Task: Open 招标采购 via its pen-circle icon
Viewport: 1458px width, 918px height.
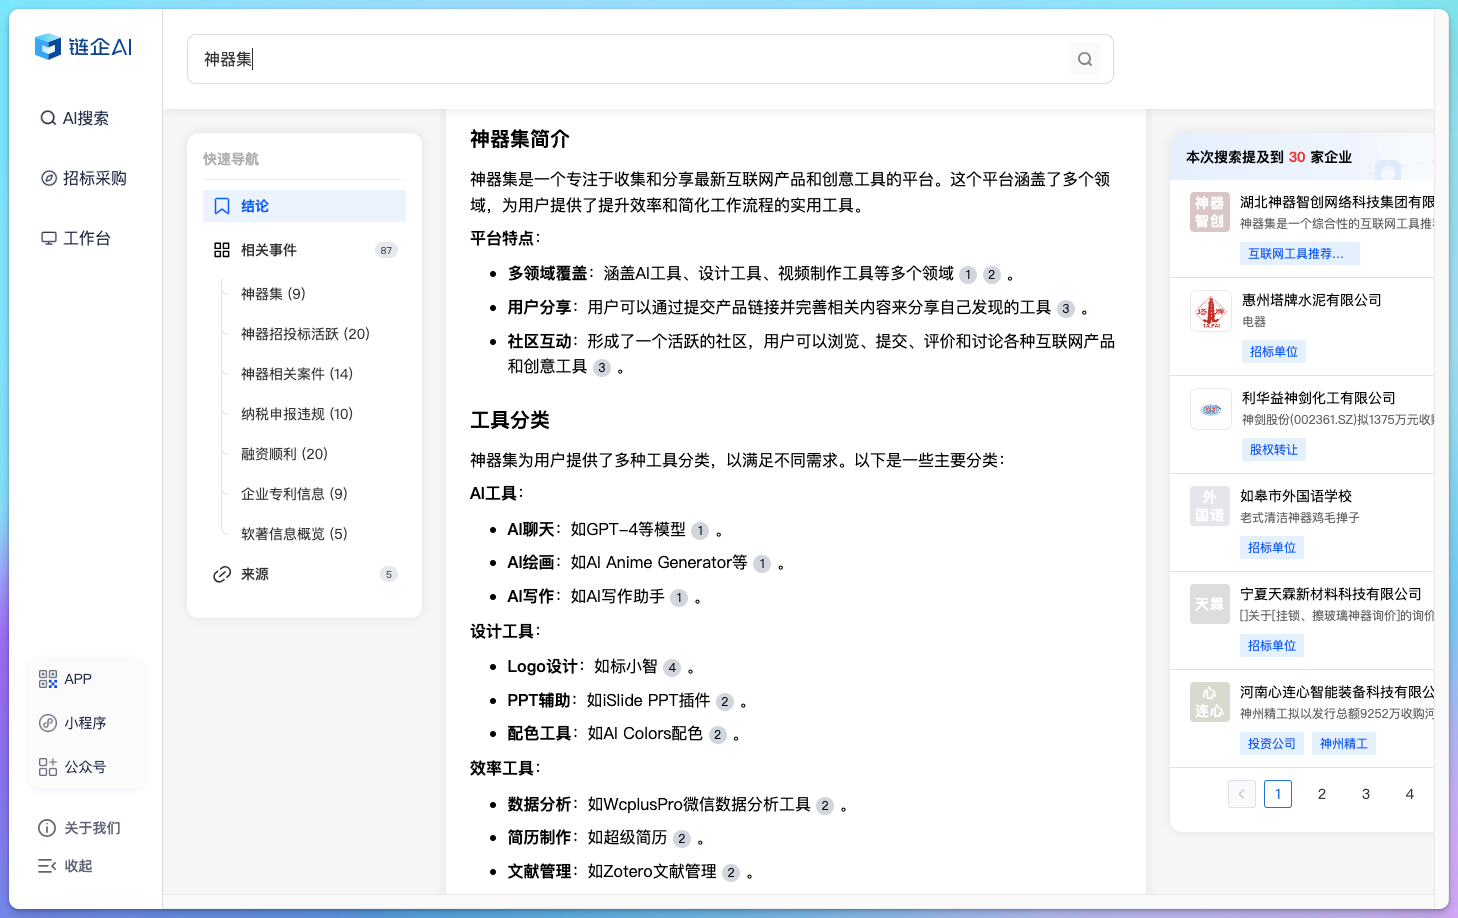Action: pos(48,177)
